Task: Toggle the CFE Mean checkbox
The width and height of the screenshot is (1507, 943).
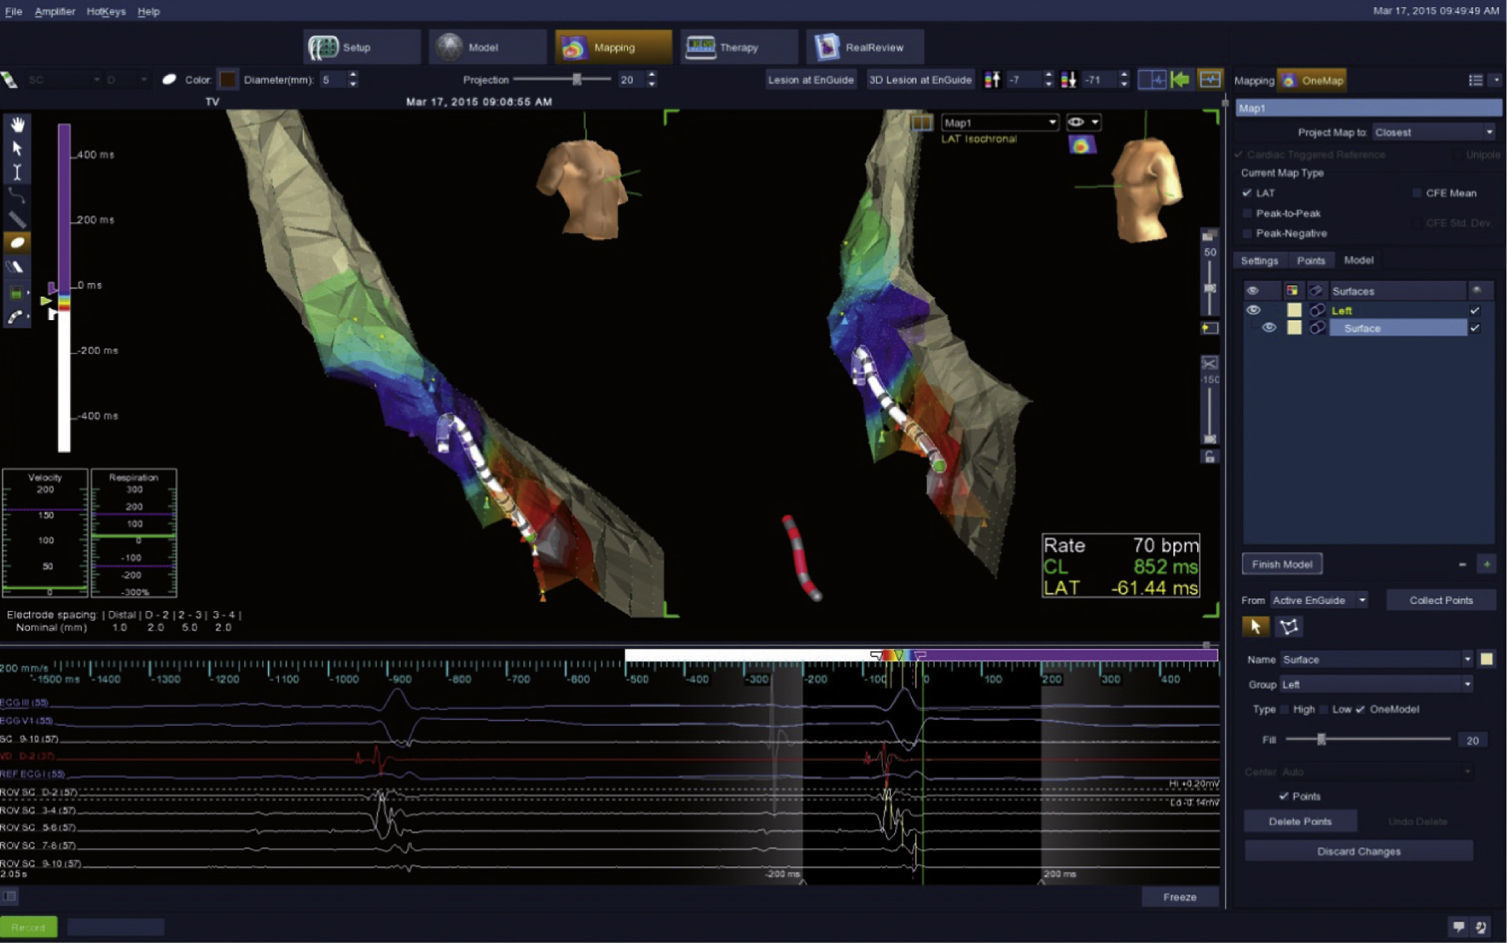Action: (1417, 193)
